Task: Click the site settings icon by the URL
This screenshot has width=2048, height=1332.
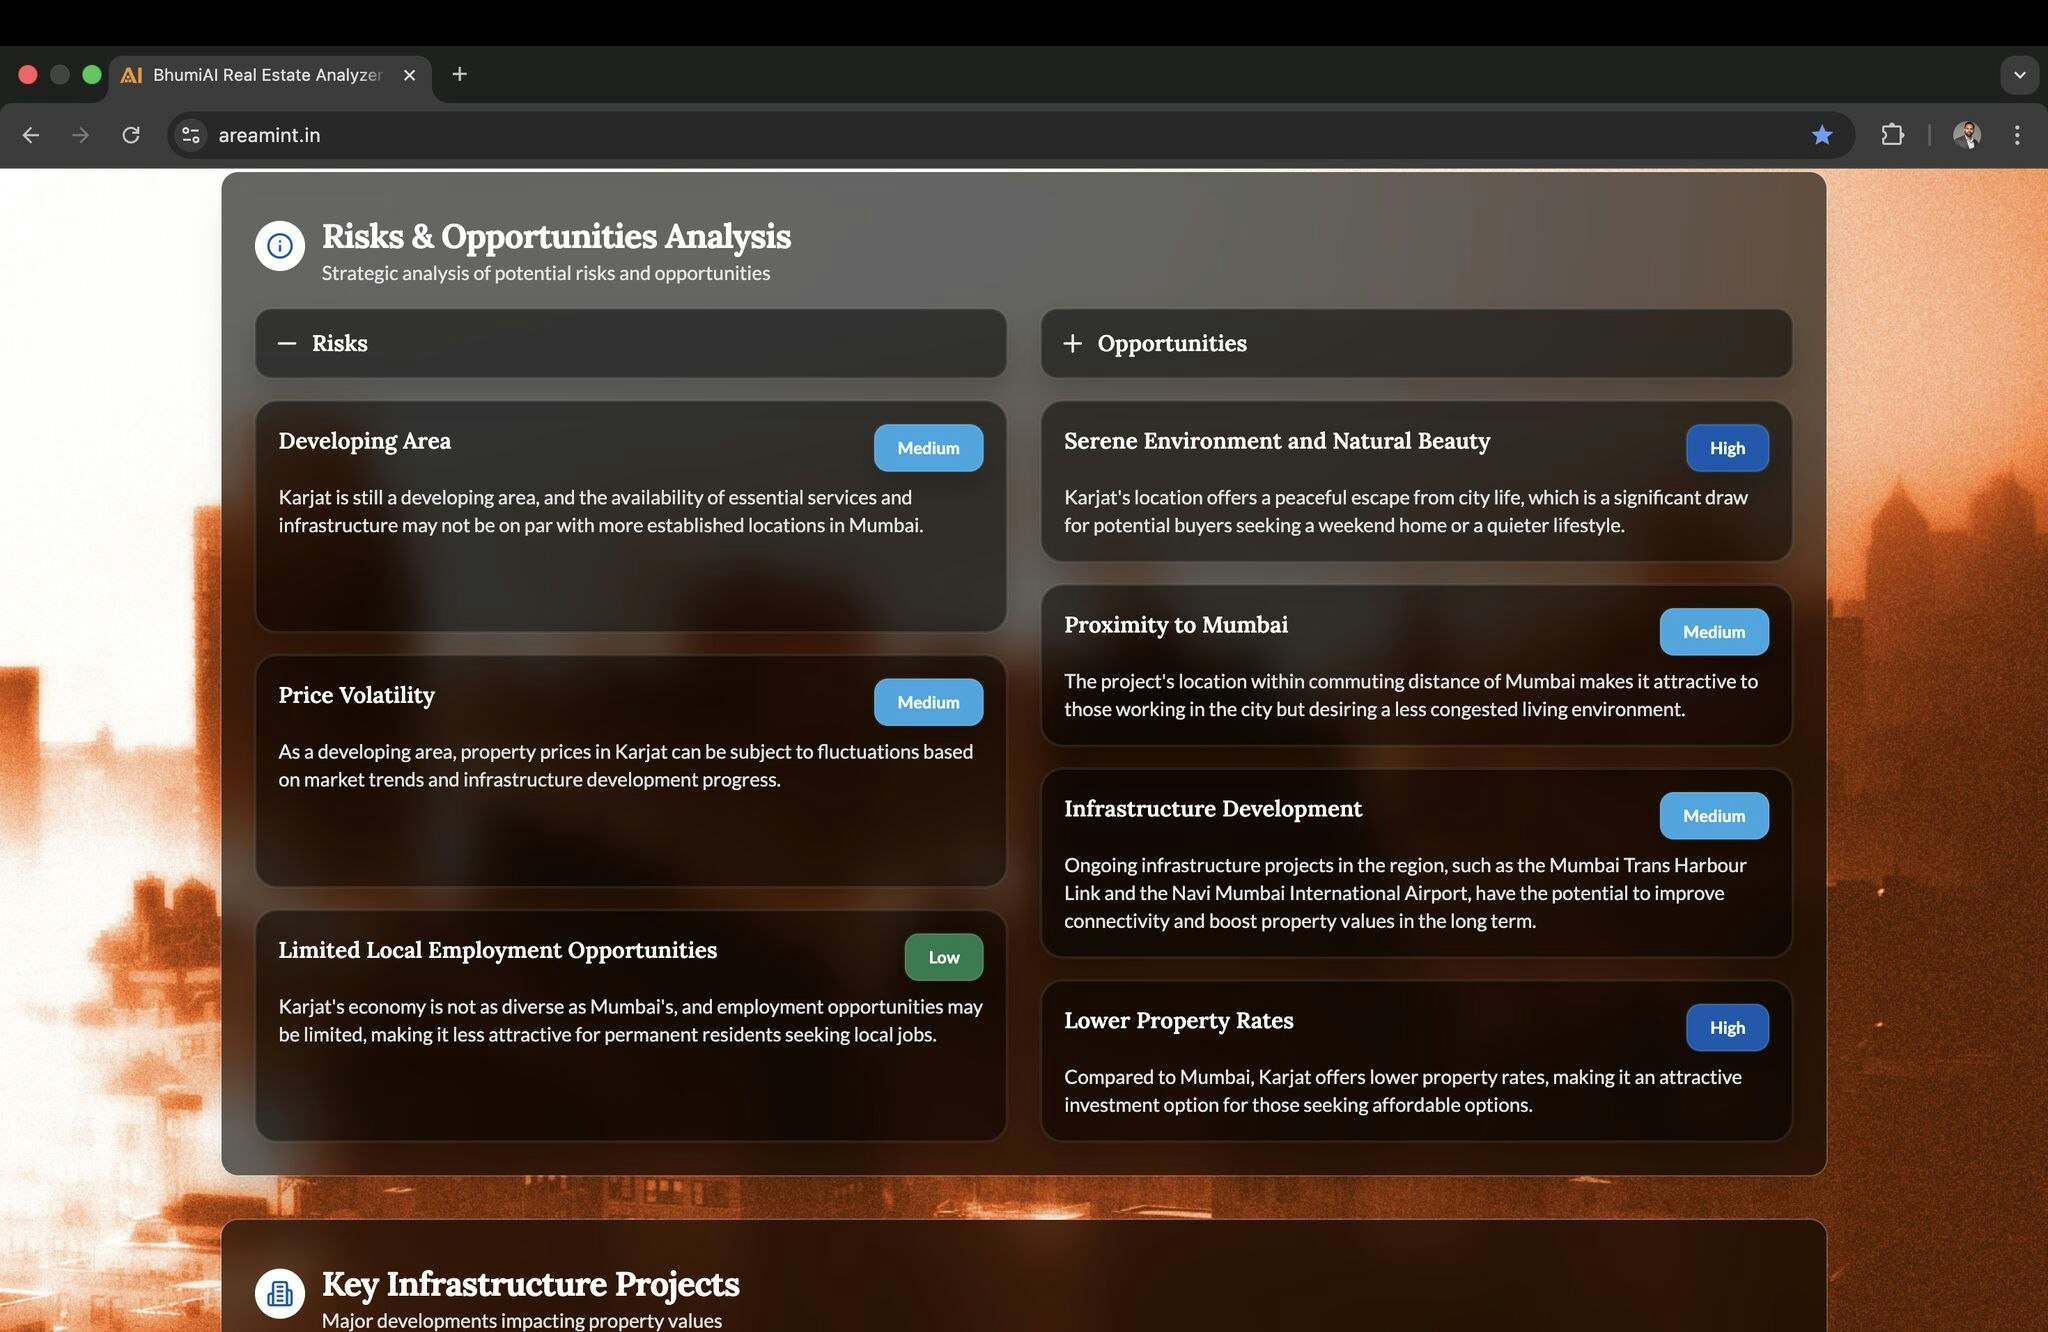Action: 191,135
